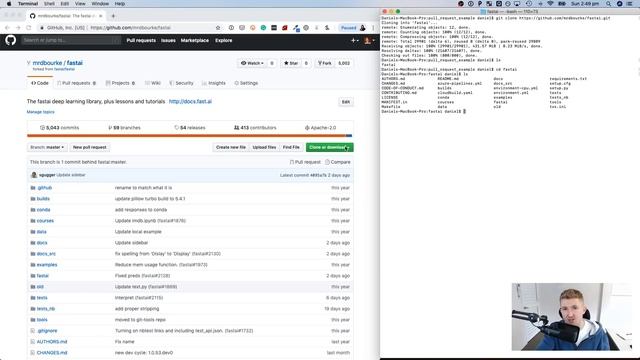
Task: Click the Create new file button
Action: (x=231, y=147)
